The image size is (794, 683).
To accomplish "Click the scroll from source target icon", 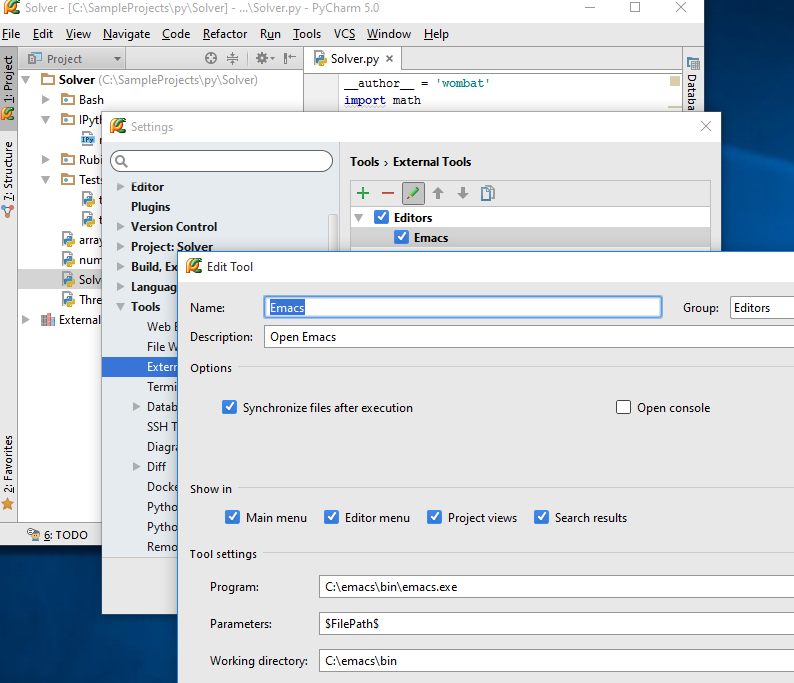I will (211, 58).
